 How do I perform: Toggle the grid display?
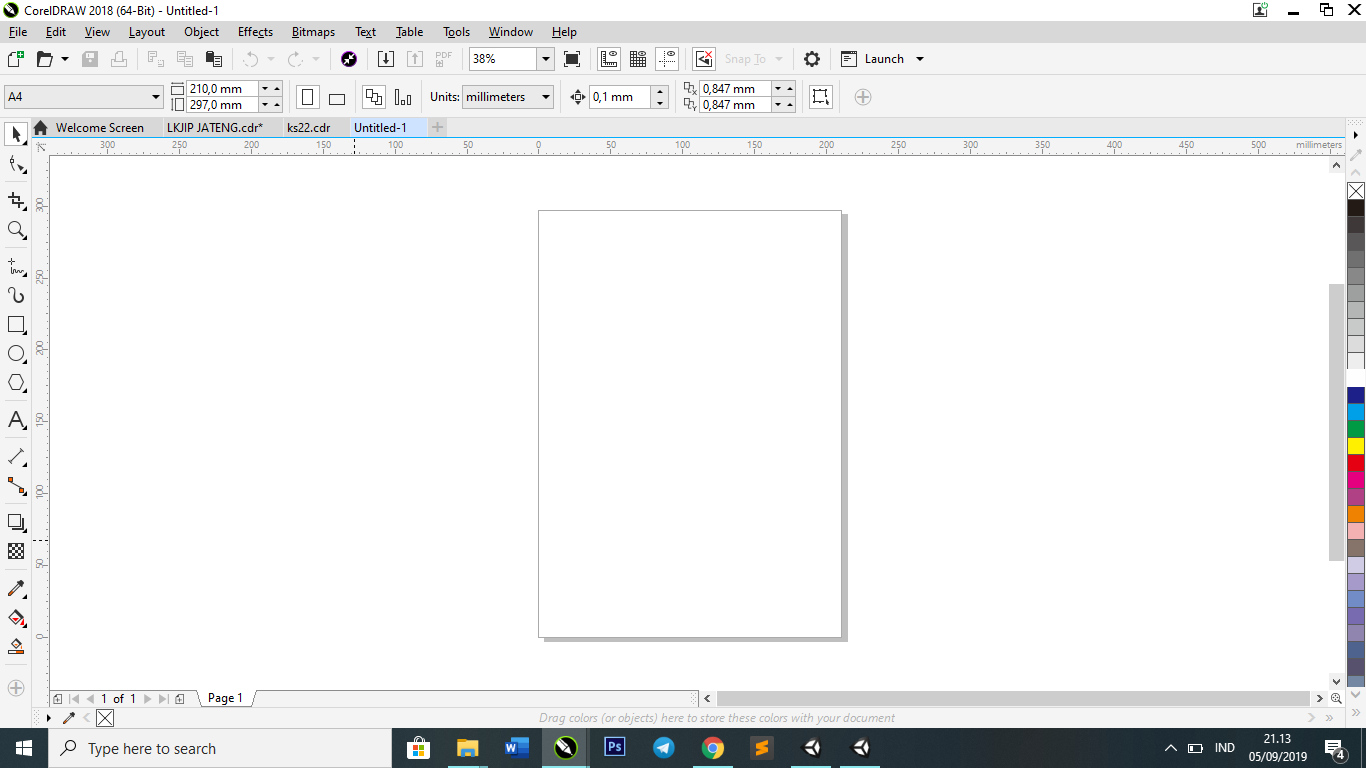637,58
